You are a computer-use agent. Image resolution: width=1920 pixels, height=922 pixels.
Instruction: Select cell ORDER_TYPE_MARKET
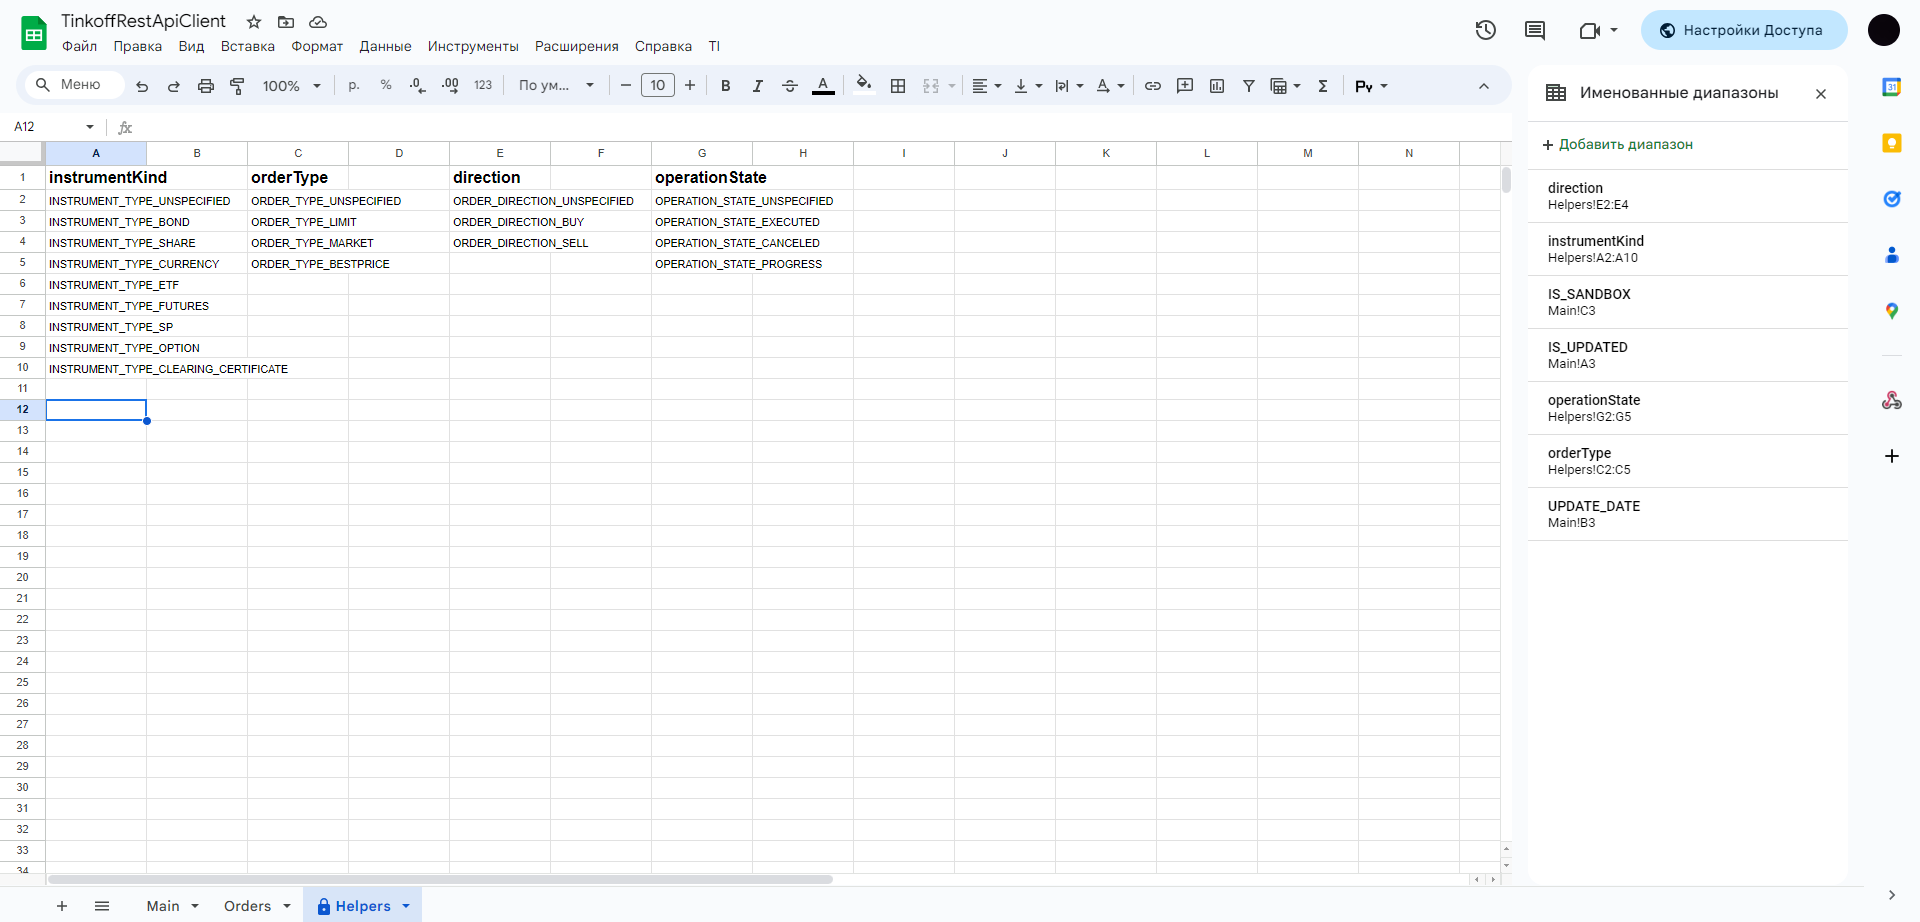tap(298, 243)
